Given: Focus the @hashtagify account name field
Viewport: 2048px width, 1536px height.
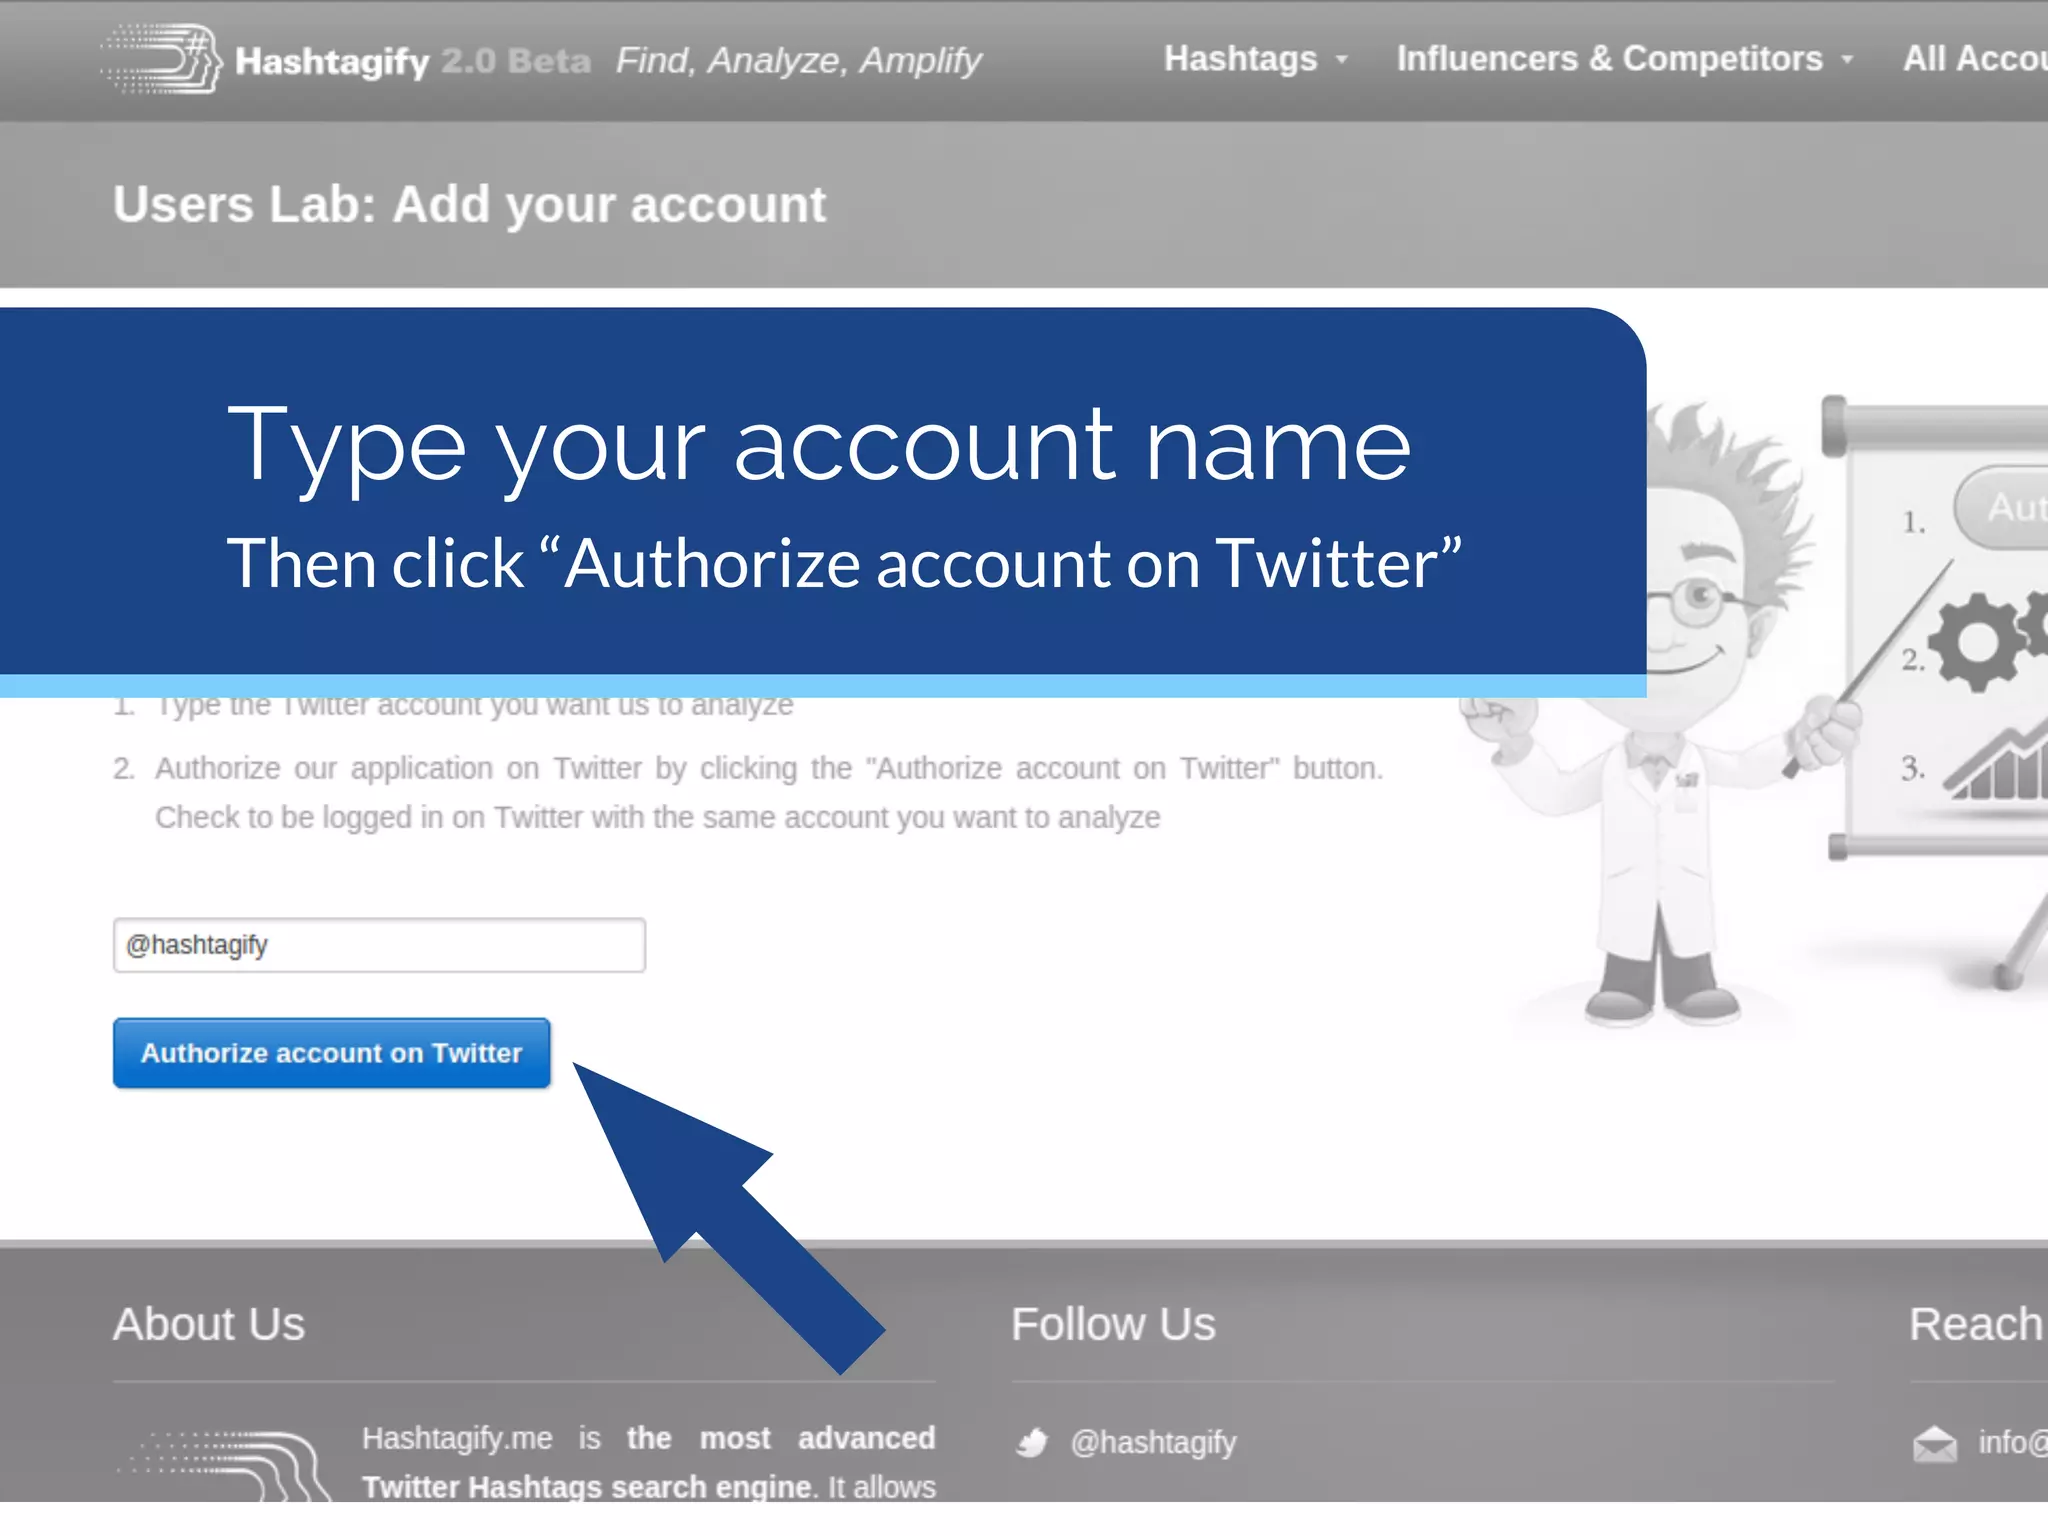Looking at the screenshot, I should [379, 945].
